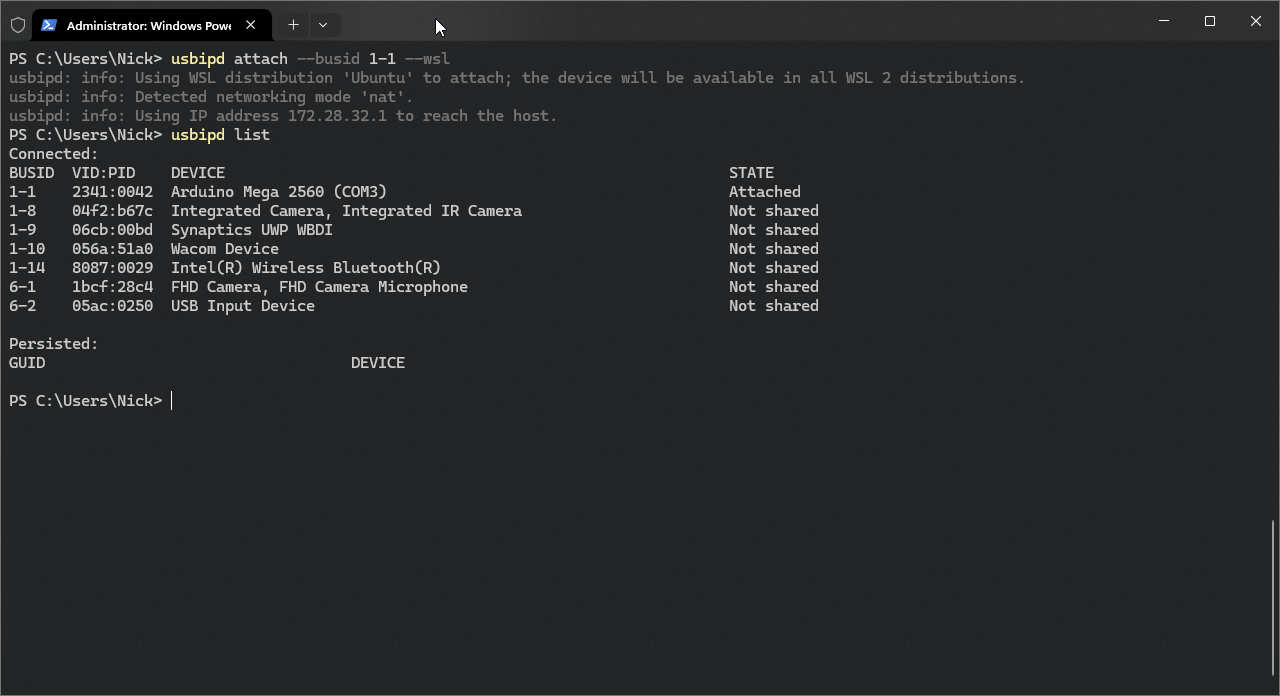Close the Administrator: Windows PowerShell tab
Viewport: 1280px width, 696px height.
[251, 25]
